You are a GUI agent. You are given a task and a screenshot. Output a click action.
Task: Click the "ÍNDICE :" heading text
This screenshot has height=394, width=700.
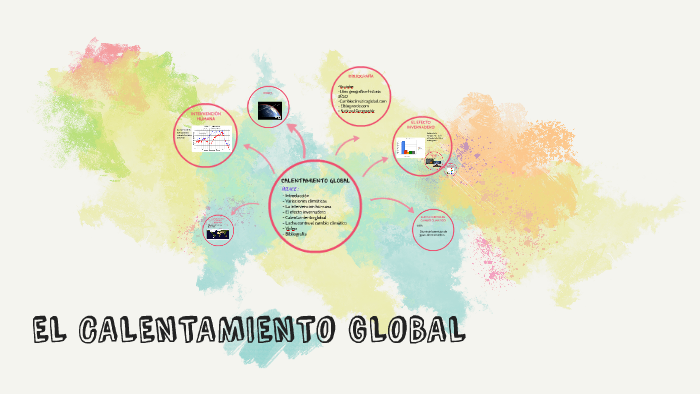point(290,189)
